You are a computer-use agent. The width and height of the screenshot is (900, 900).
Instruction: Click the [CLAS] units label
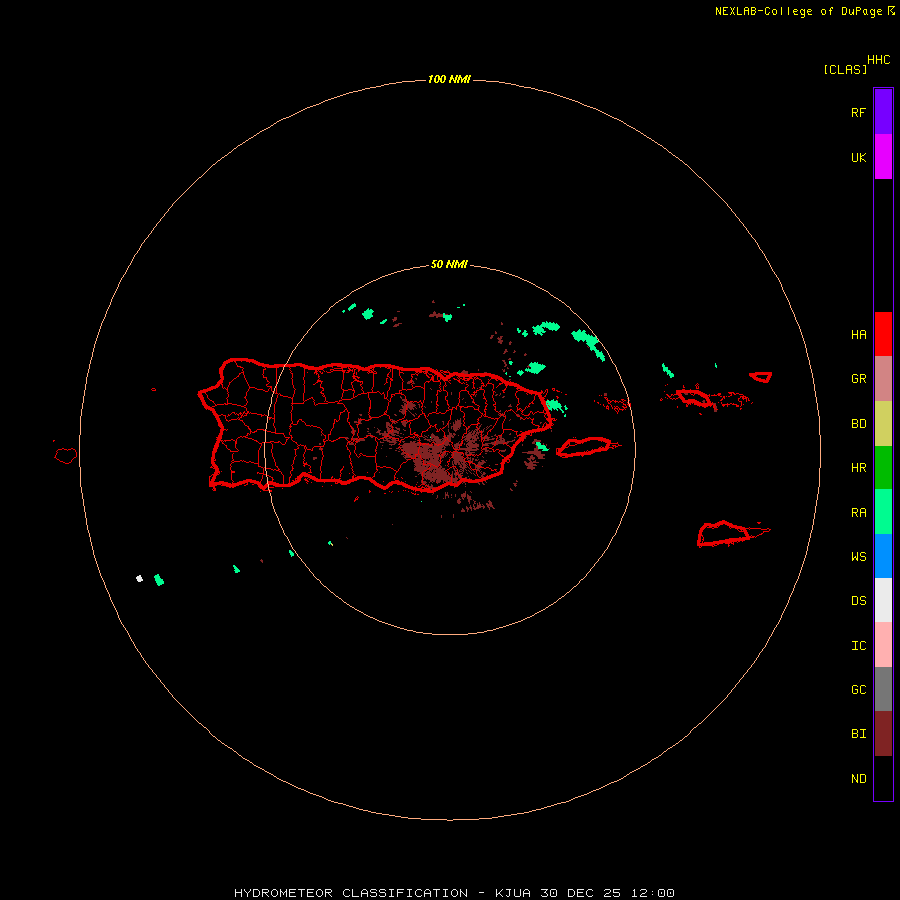(845, 69)
